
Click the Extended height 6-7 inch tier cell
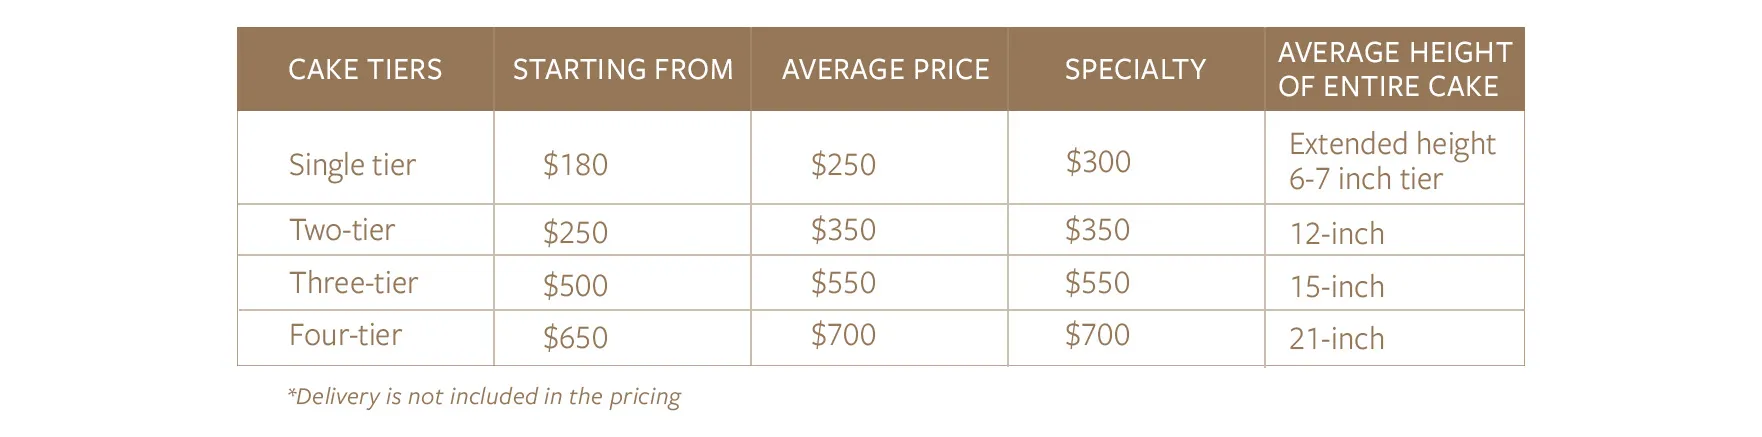pos(1392,161)
